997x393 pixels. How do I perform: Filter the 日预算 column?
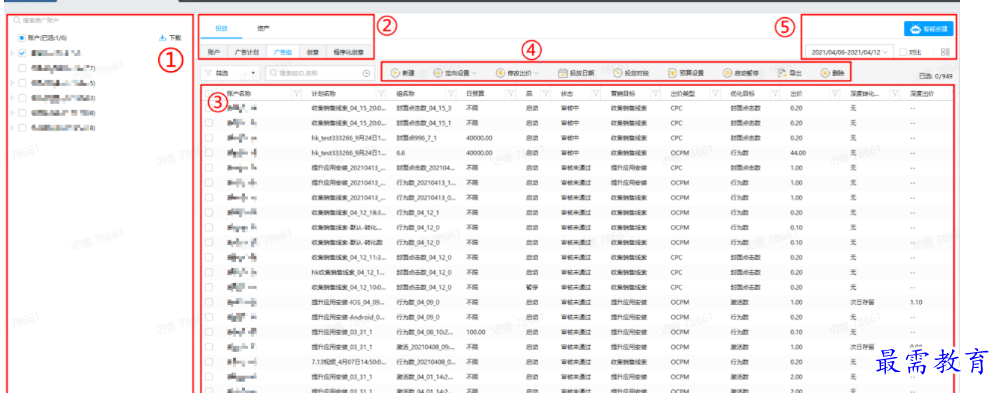(x=510, y=93)
